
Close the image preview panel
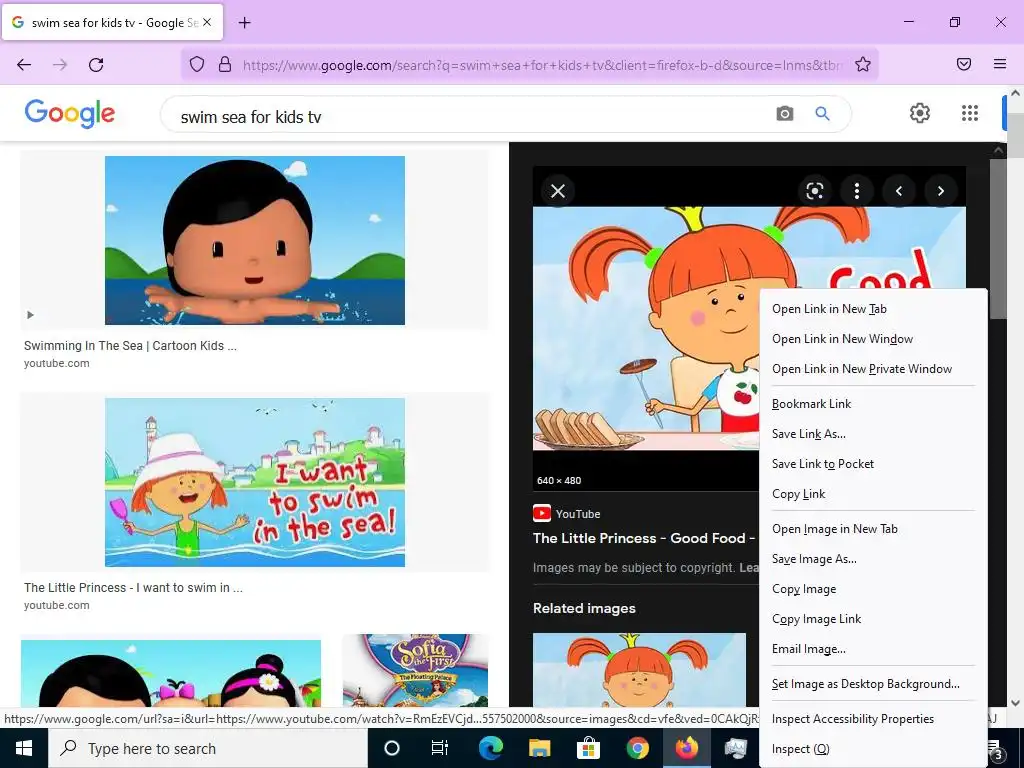tap(558, 191)
